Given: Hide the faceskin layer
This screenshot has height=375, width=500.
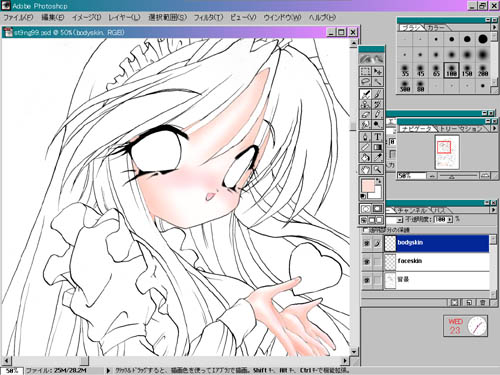Looking at the screenshot, I should click(x=367, y=262).
